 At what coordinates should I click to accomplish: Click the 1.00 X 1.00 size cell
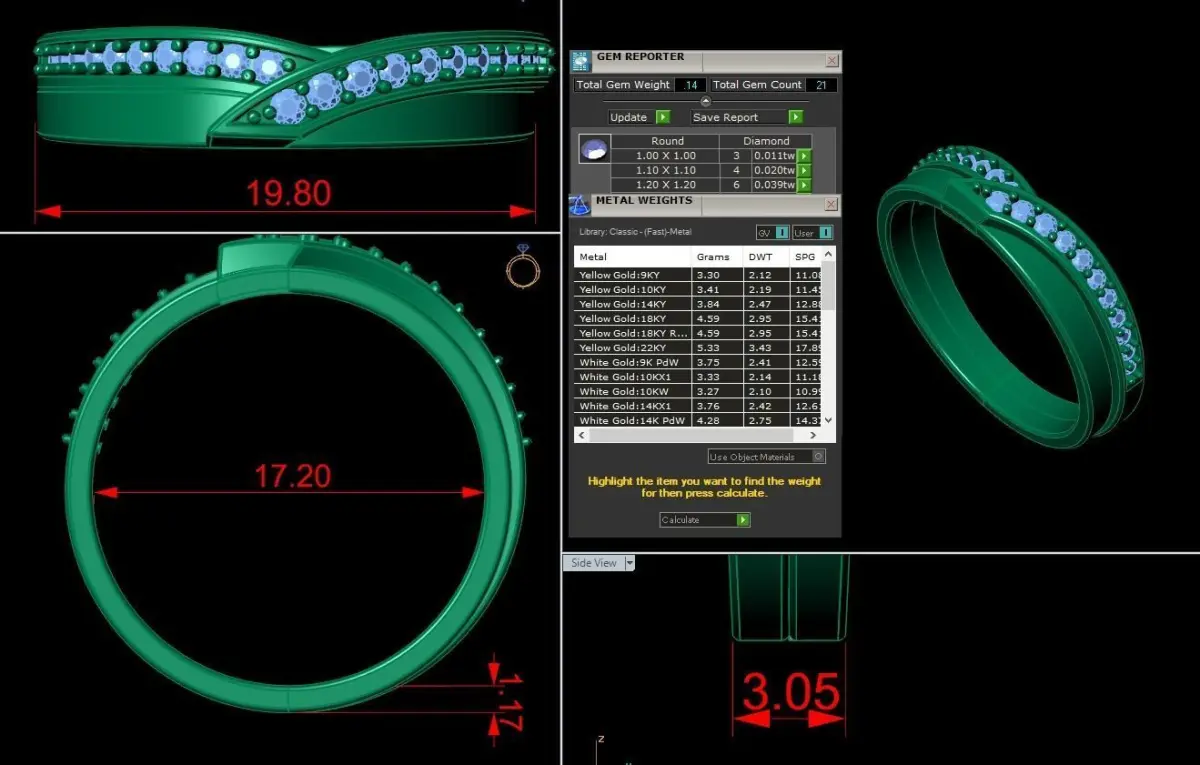tap(666, 156)
